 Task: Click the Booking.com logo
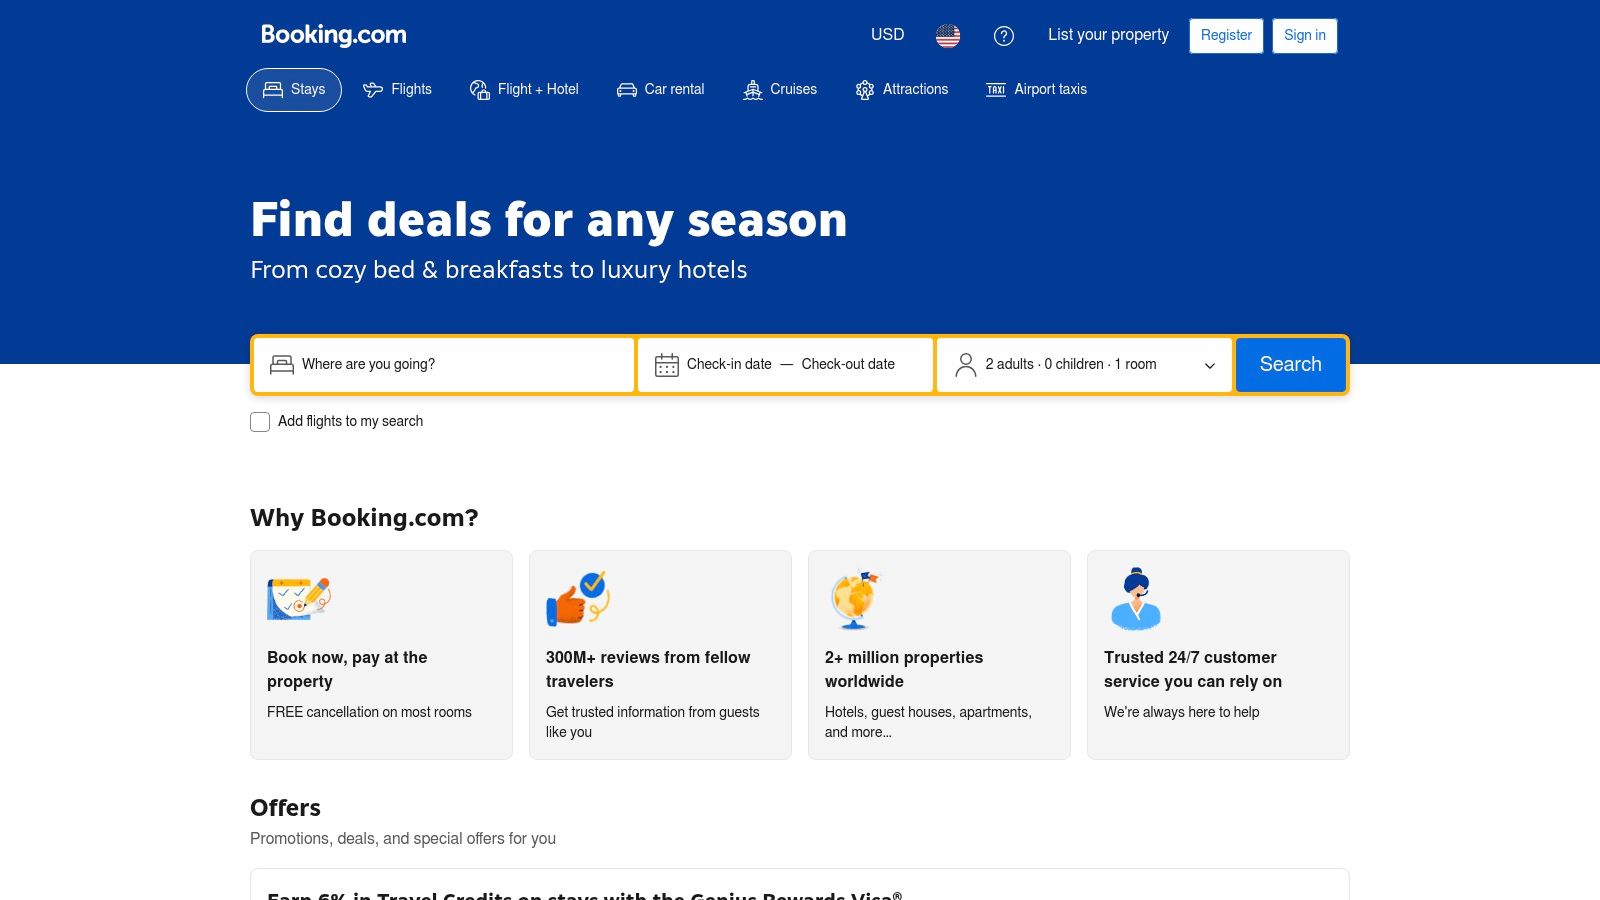(x=334, y=35)
